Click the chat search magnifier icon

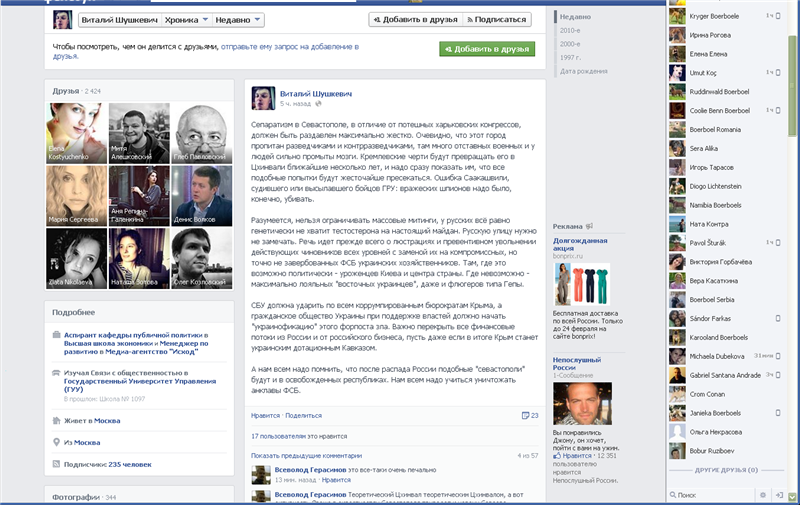[672, 494]
